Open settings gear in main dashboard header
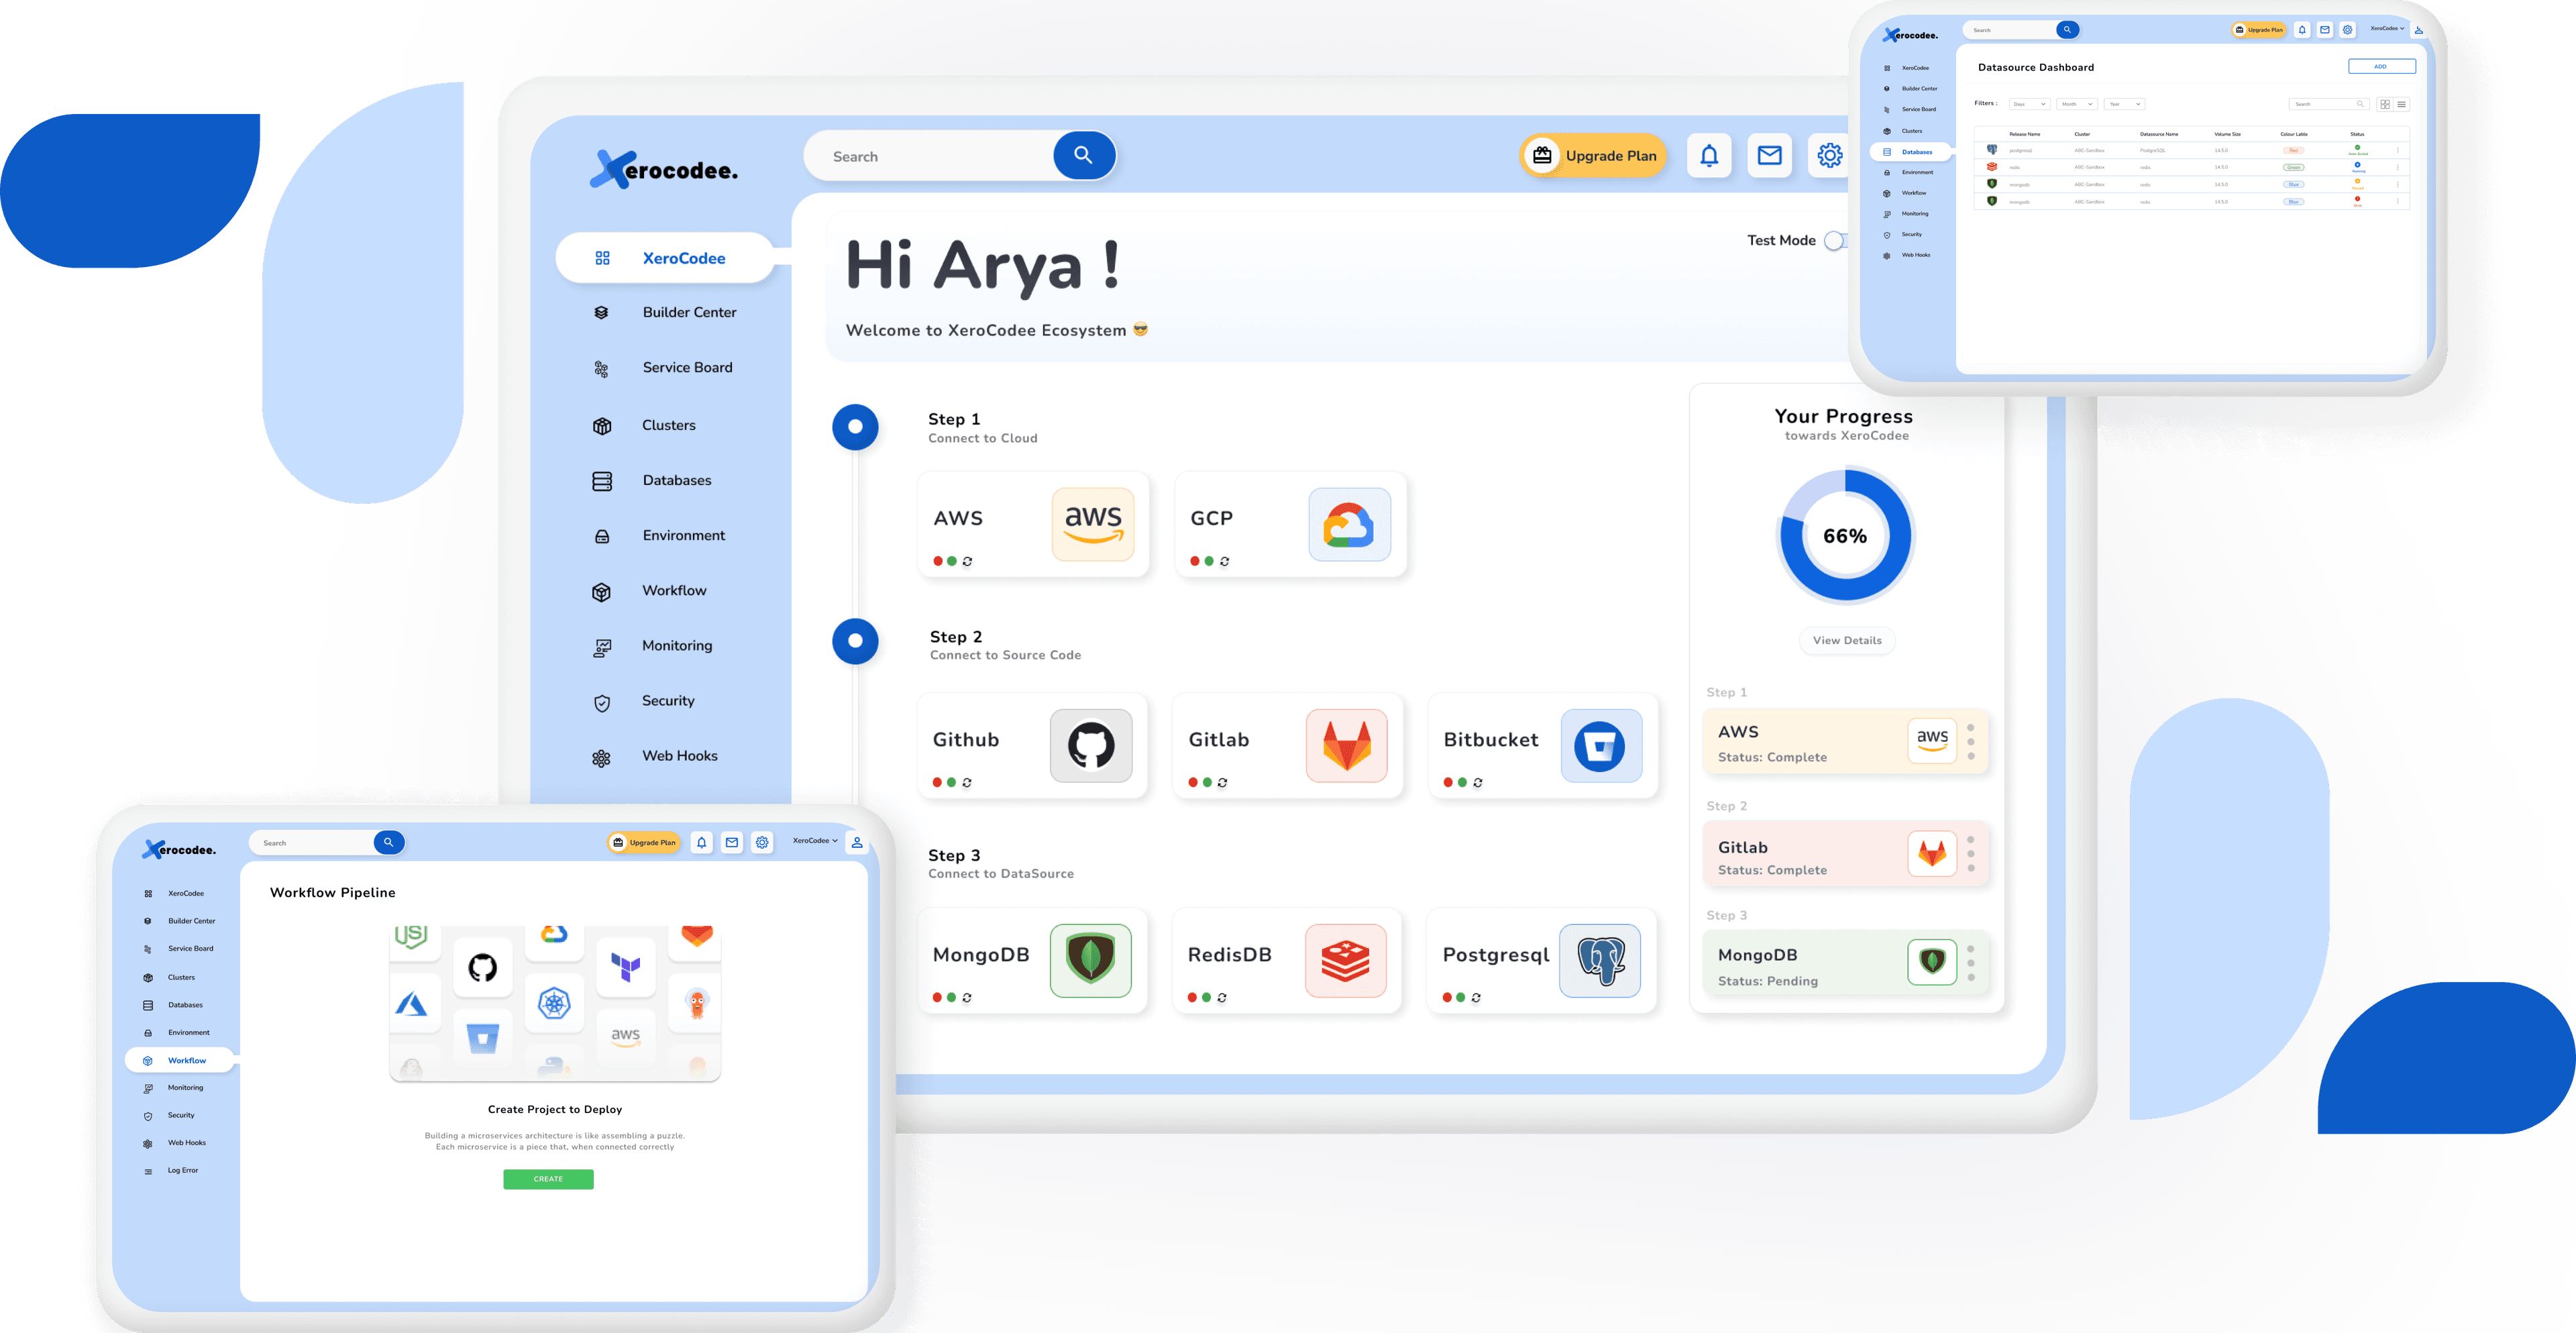This screenshot has height=1333, width=2576. point(1829,155)
